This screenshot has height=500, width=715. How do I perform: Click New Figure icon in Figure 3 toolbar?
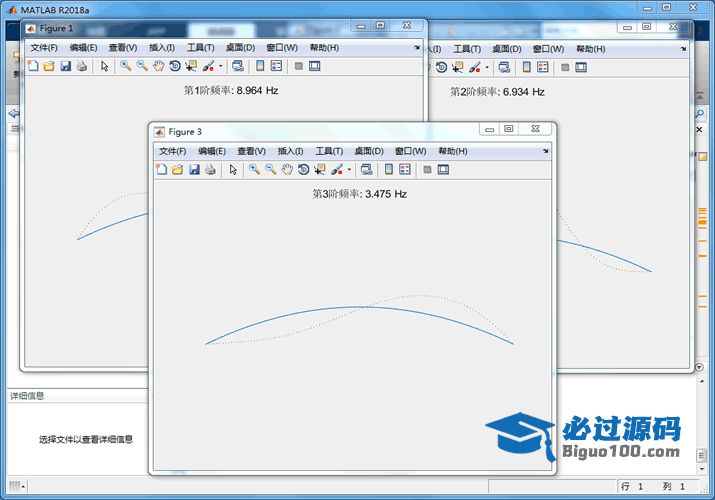pyautogui.click(x=161, y=170)
